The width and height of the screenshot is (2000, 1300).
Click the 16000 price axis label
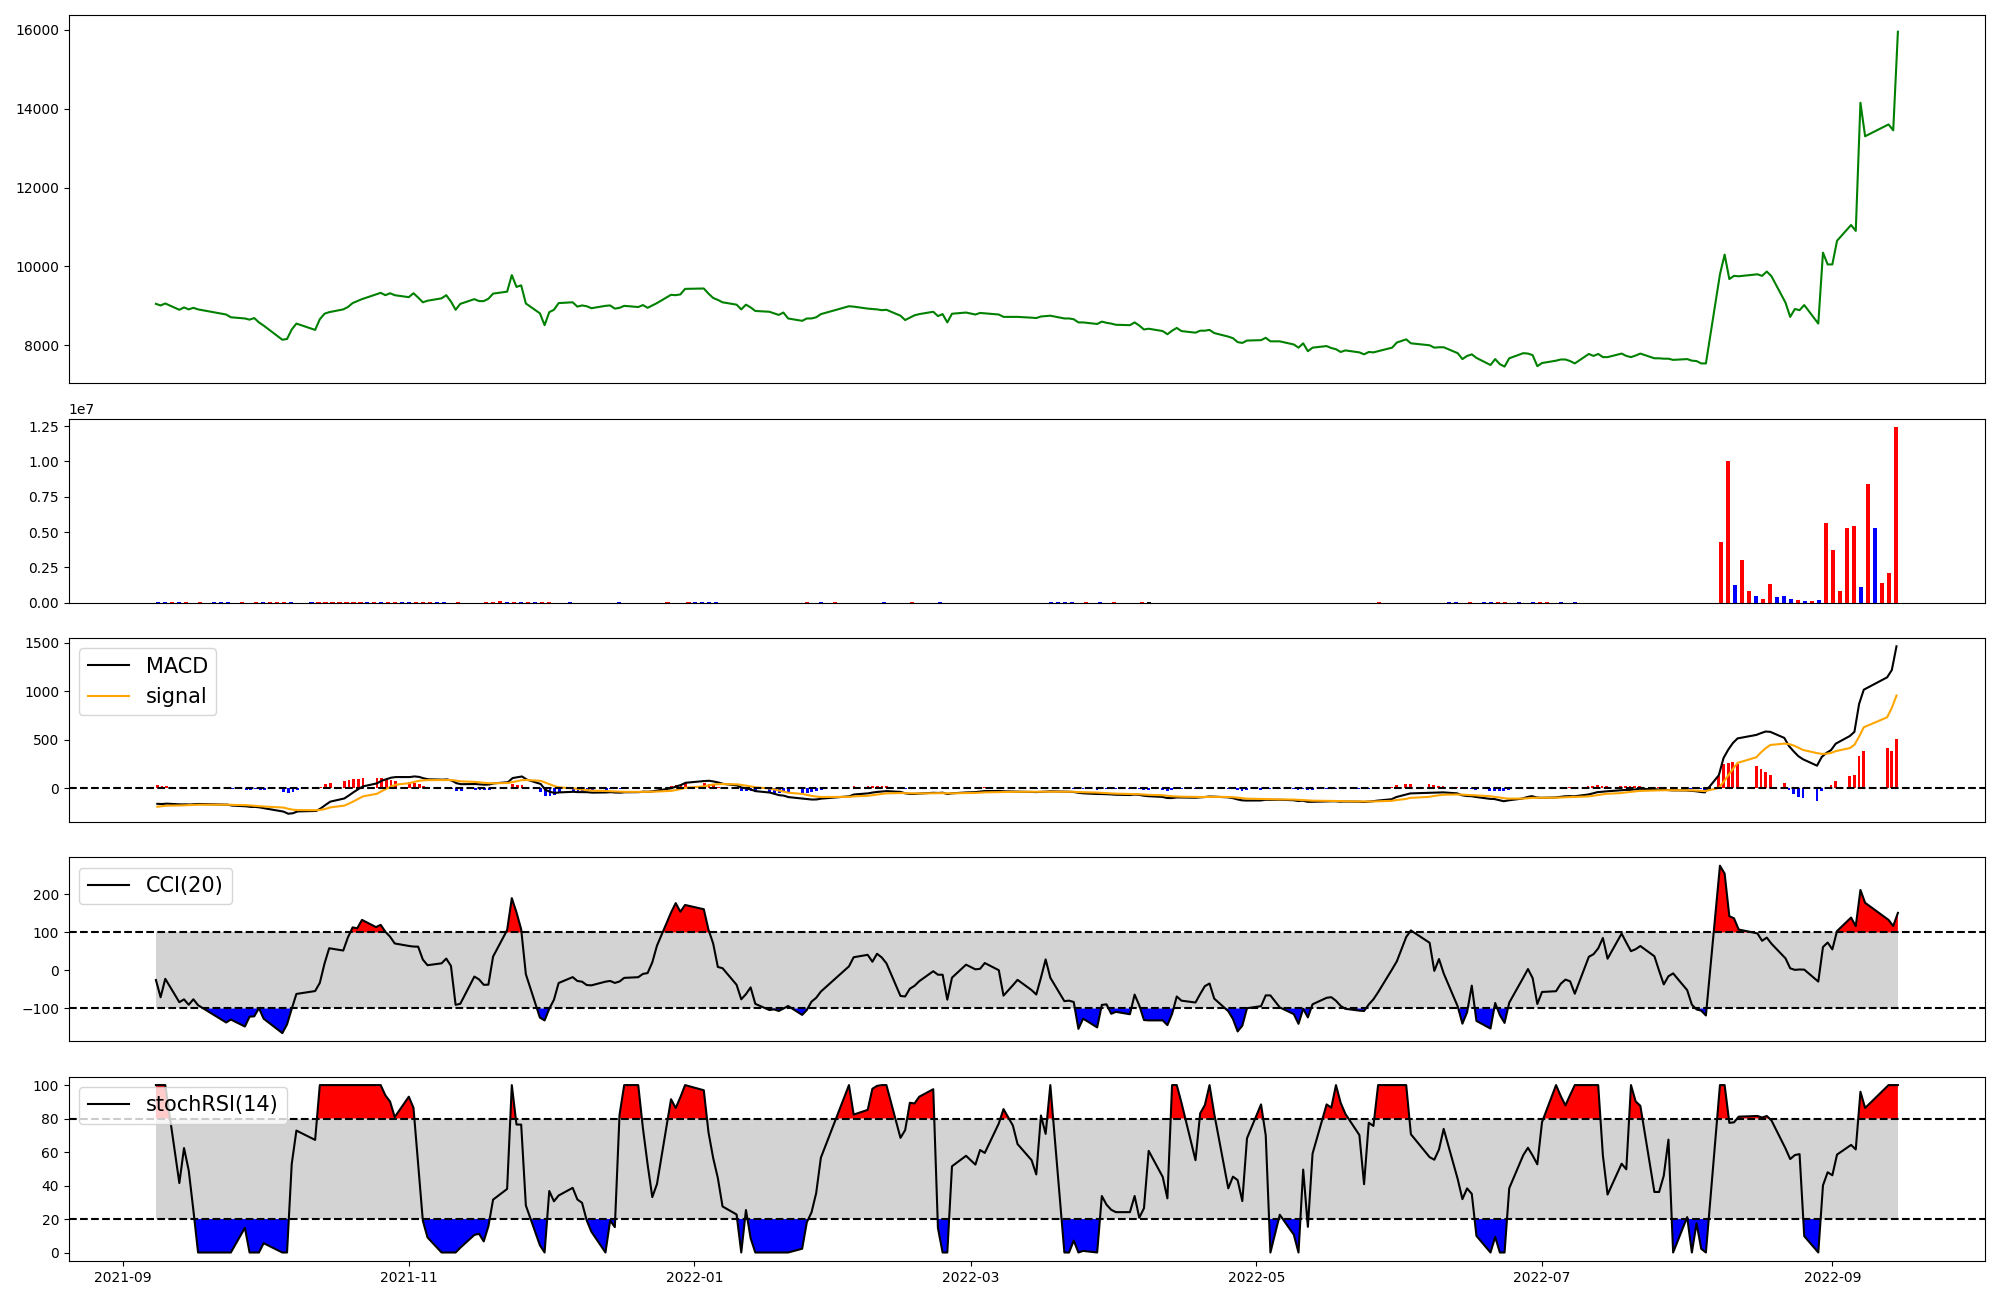point(37,30)
